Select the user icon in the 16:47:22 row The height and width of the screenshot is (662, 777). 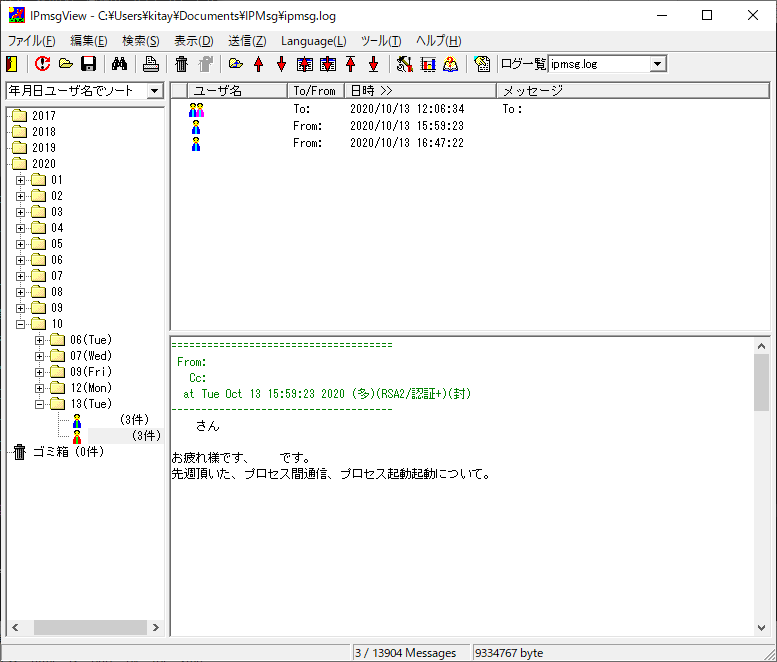point(196,144)
